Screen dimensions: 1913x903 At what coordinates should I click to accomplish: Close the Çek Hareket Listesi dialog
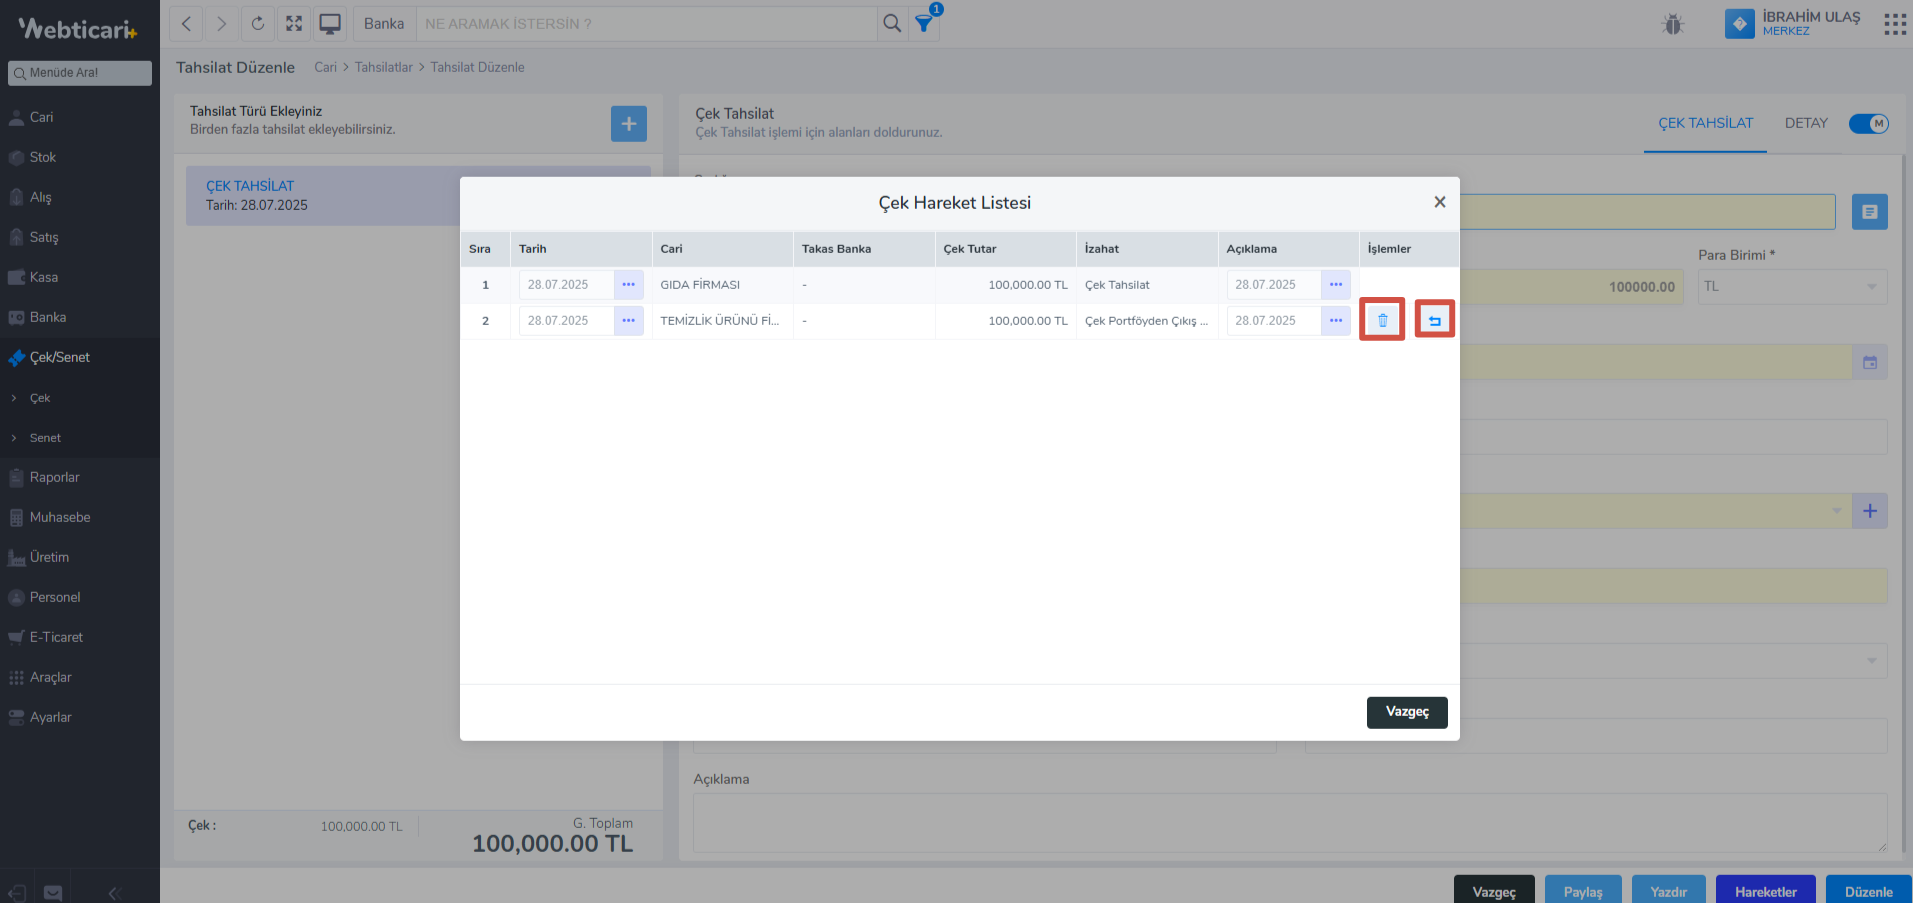(x=1439, y=202)
